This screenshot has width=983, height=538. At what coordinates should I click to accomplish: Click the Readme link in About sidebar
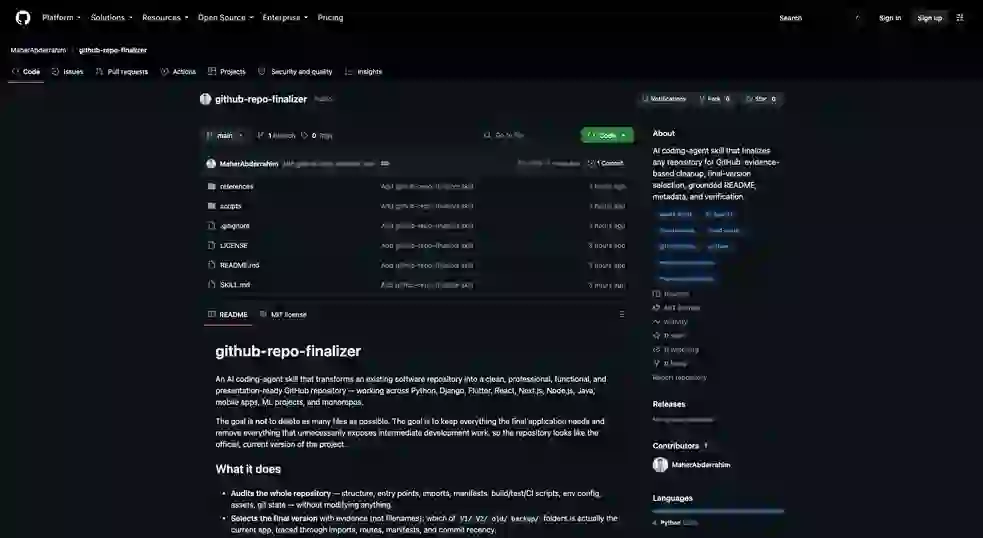point(671,293)
